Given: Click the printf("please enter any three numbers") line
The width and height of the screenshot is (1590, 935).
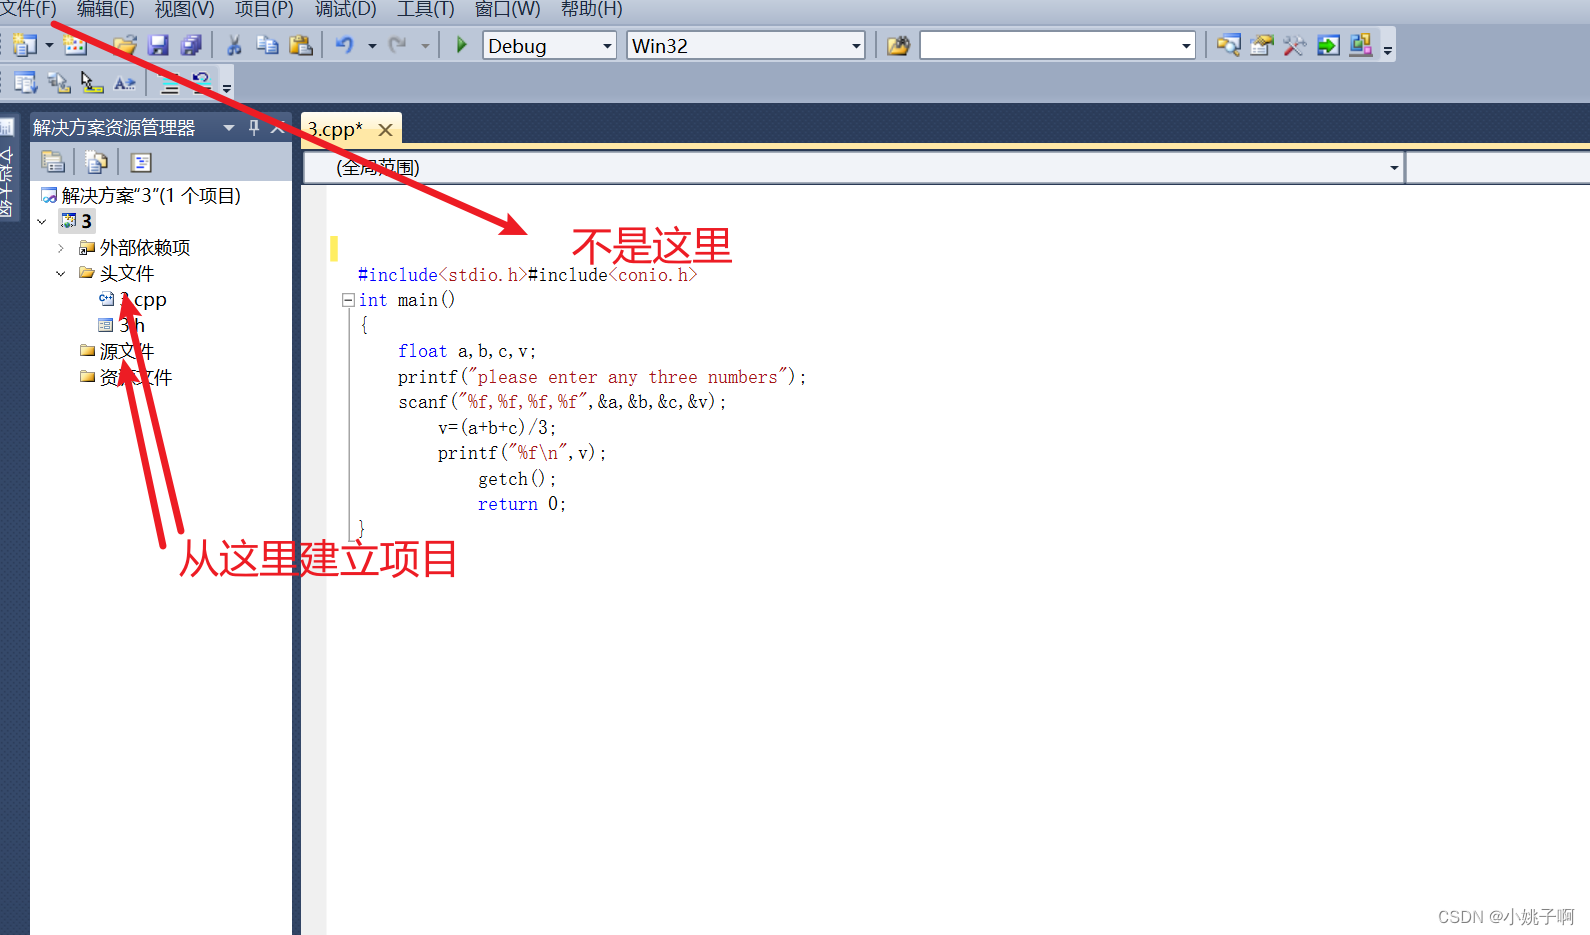Looking at the screenshot, I should click(x=602, y=377).
